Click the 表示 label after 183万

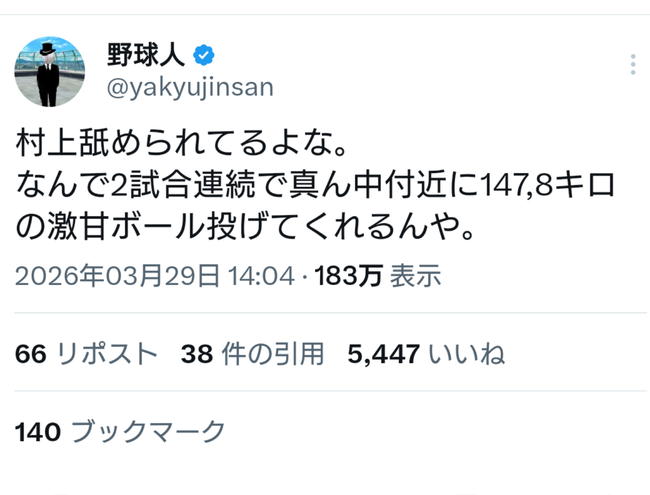coord(415,275)
